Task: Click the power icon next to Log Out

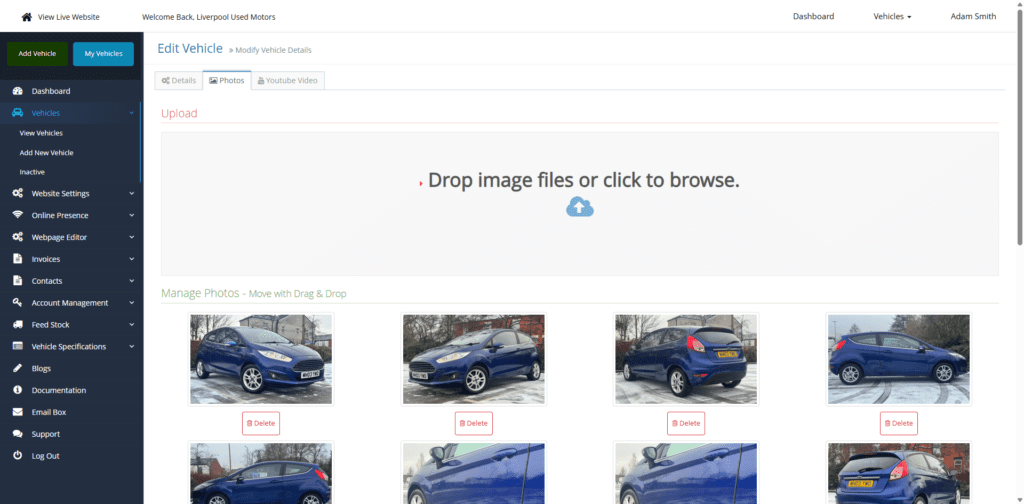Action: coord(18,456)
